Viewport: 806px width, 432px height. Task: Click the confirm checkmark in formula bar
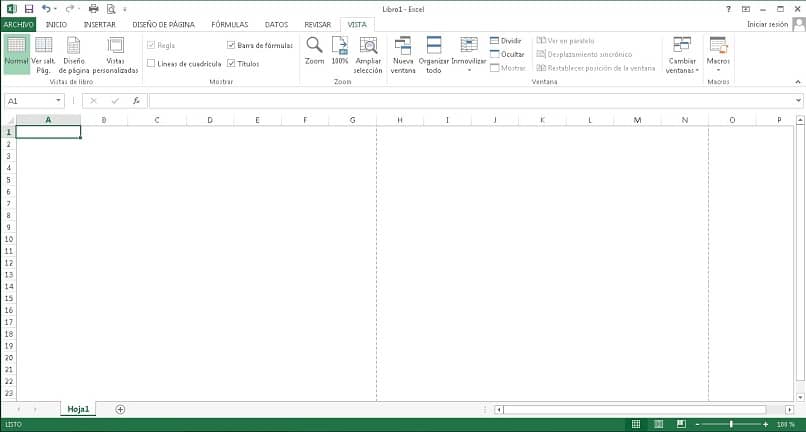(x=115, y=101)
